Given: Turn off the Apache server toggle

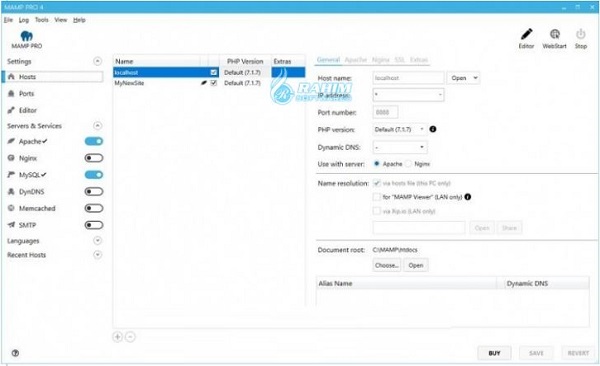Looking at the screenshot, I should [94, 141].
